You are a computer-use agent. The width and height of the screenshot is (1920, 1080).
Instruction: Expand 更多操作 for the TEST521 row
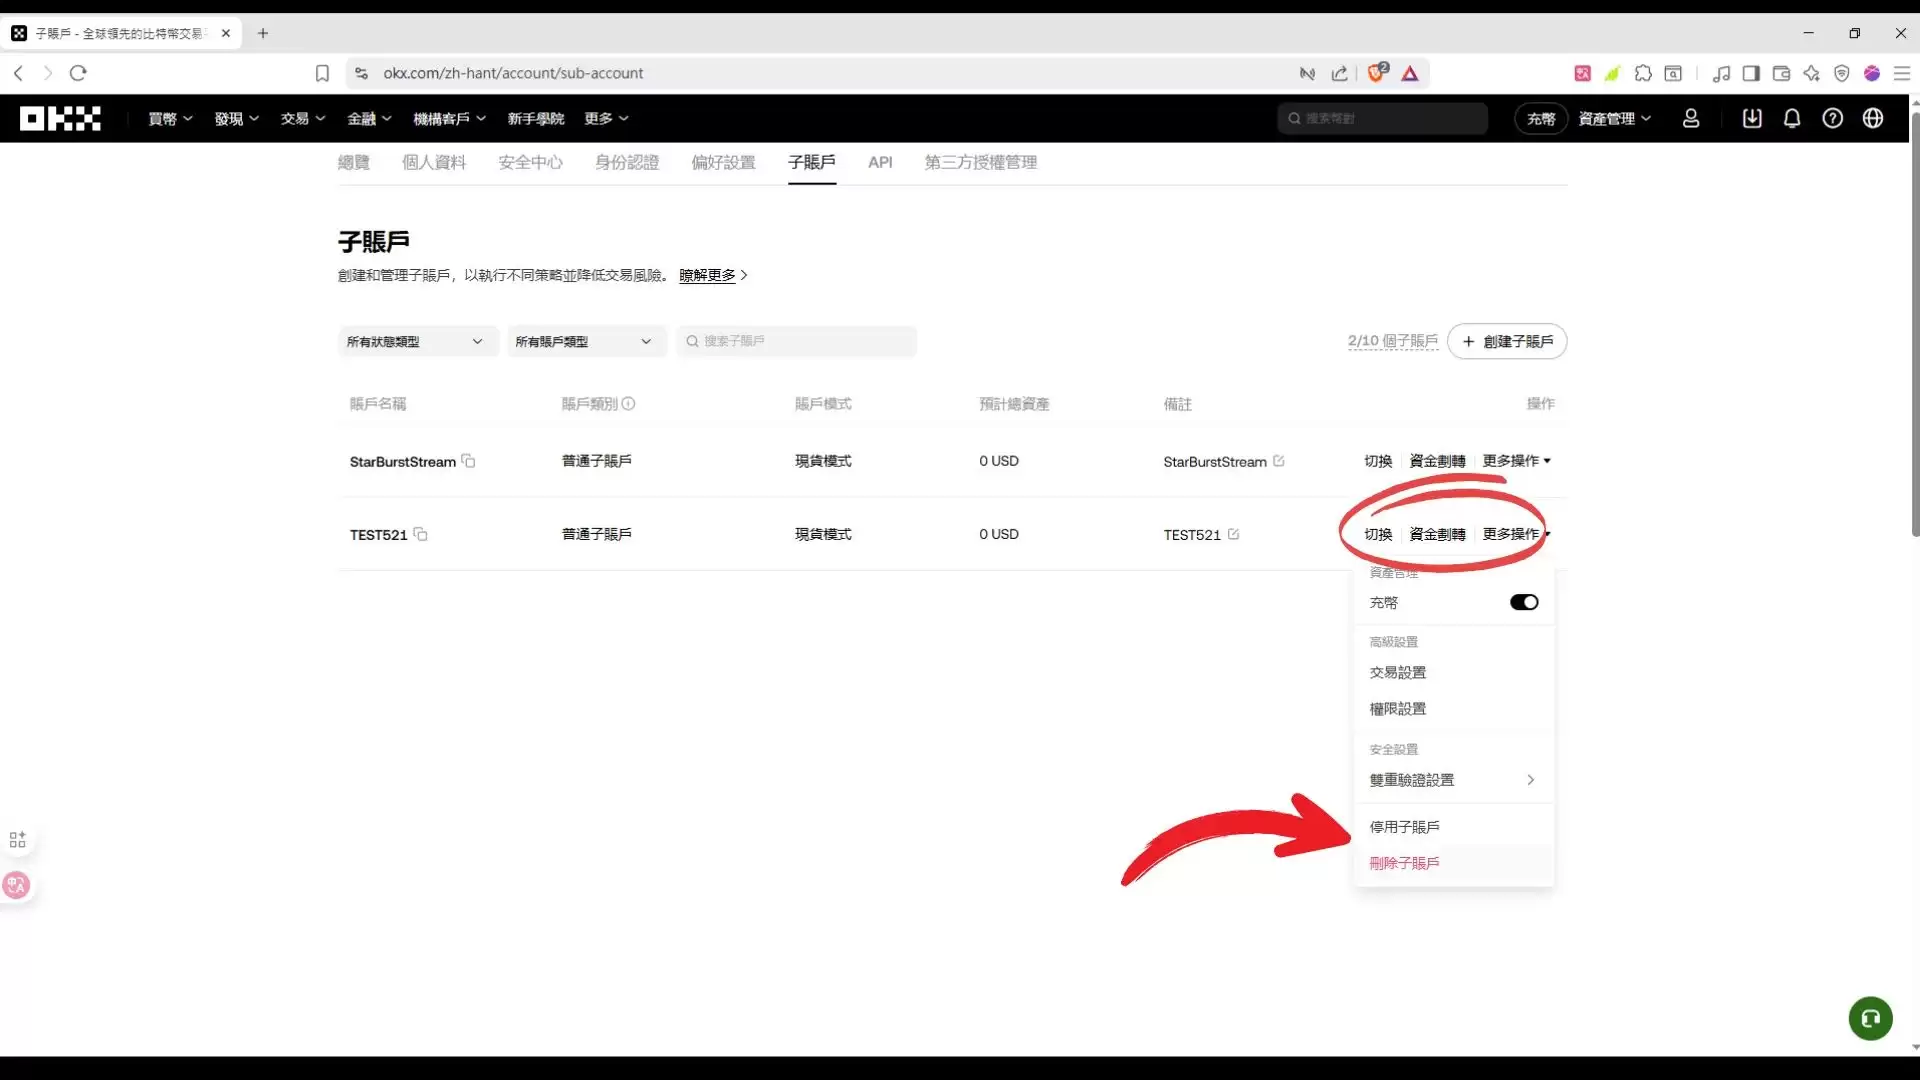[1513, 534]
